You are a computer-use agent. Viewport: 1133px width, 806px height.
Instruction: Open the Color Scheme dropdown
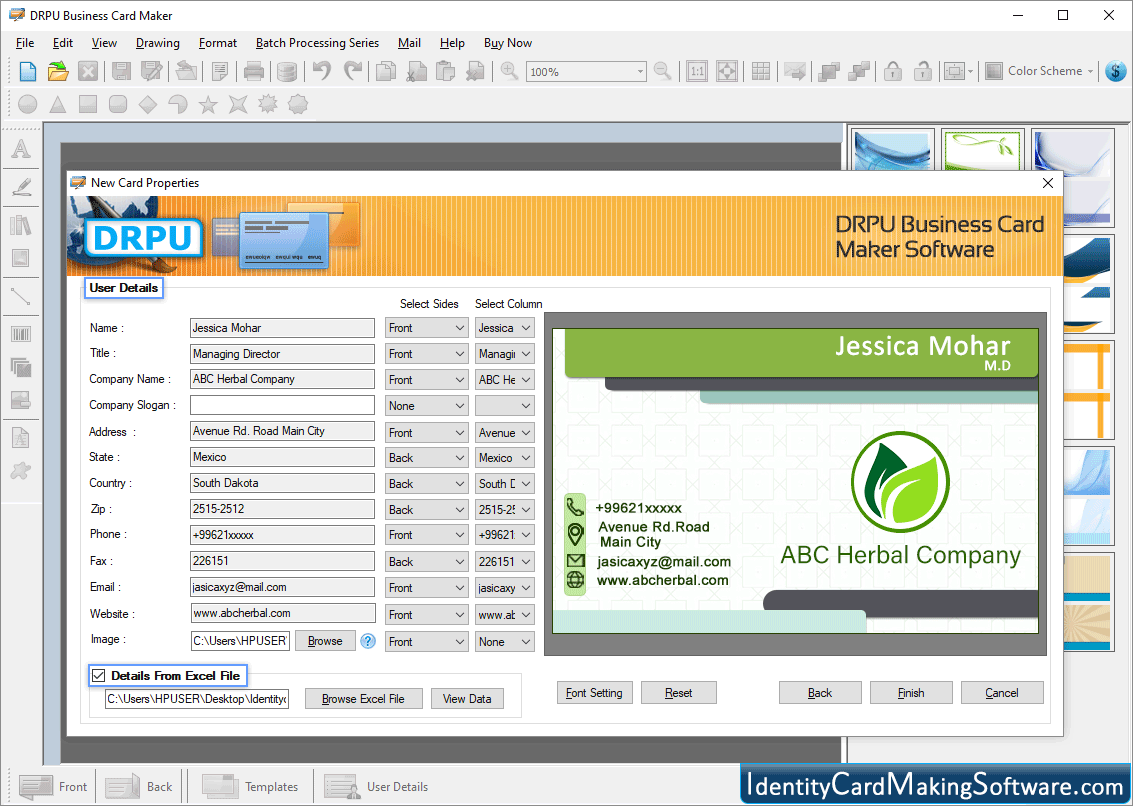point(1040,71)
